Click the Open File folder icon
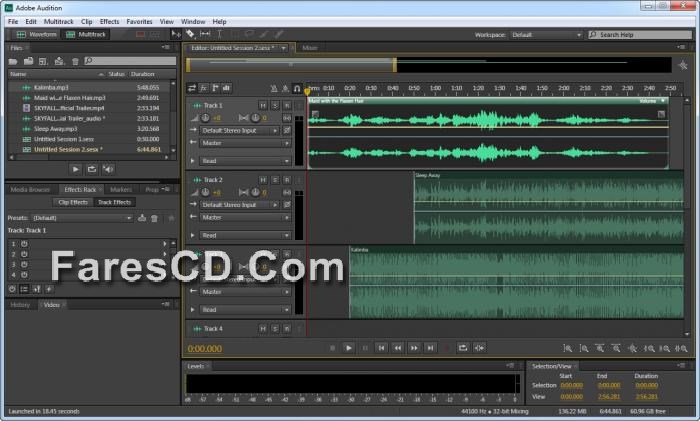The height and width of the screenshot is (421, 700). (x=13, y=61)
